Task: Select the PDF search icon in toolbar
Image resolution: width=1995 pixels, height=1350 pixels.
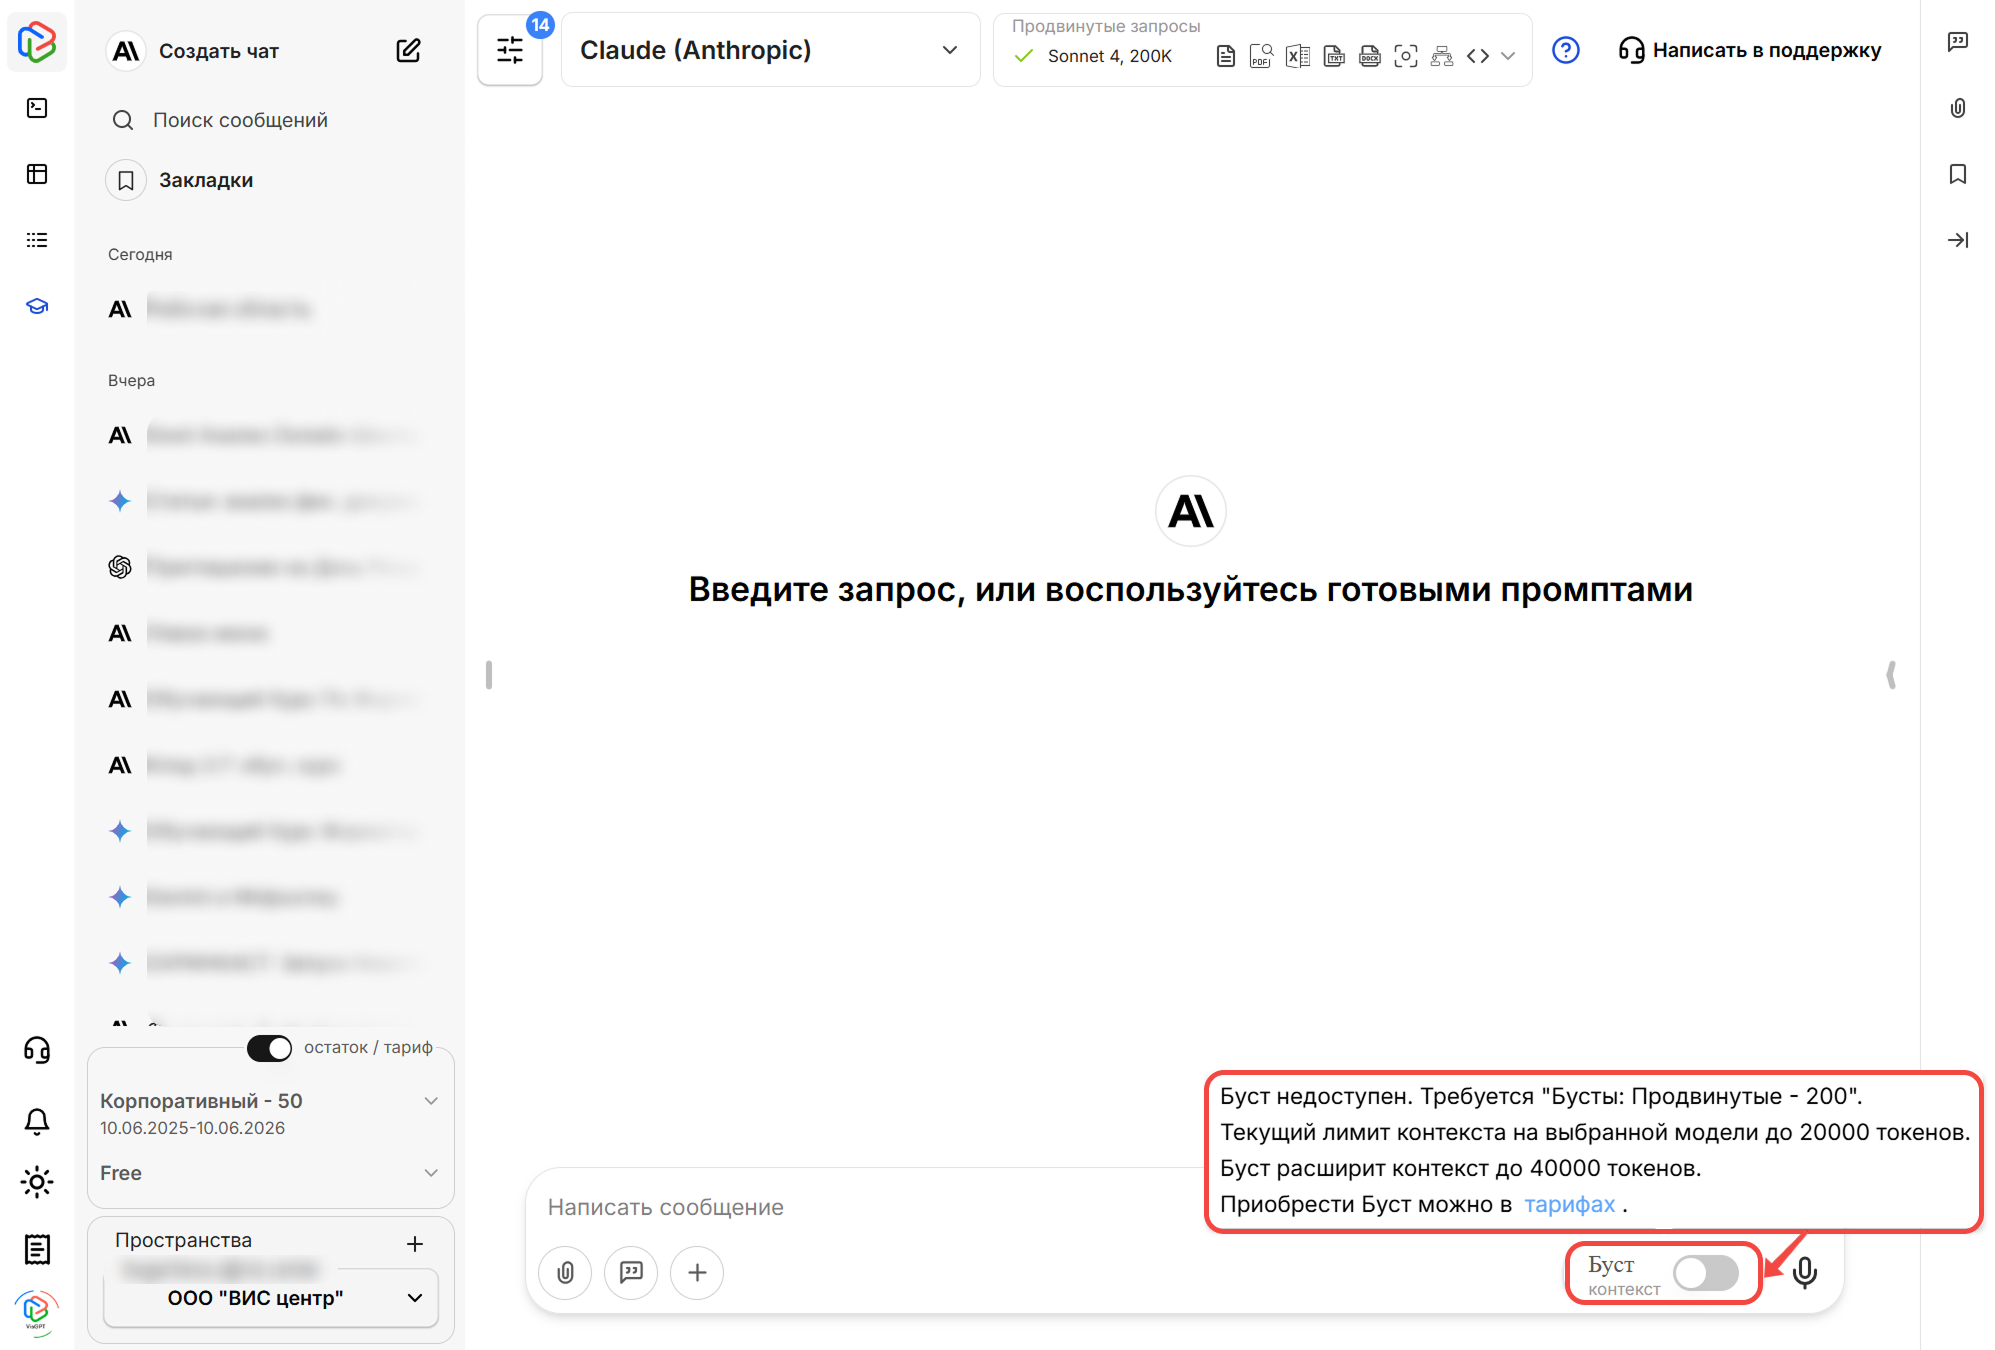Action: click(1261, 56)
